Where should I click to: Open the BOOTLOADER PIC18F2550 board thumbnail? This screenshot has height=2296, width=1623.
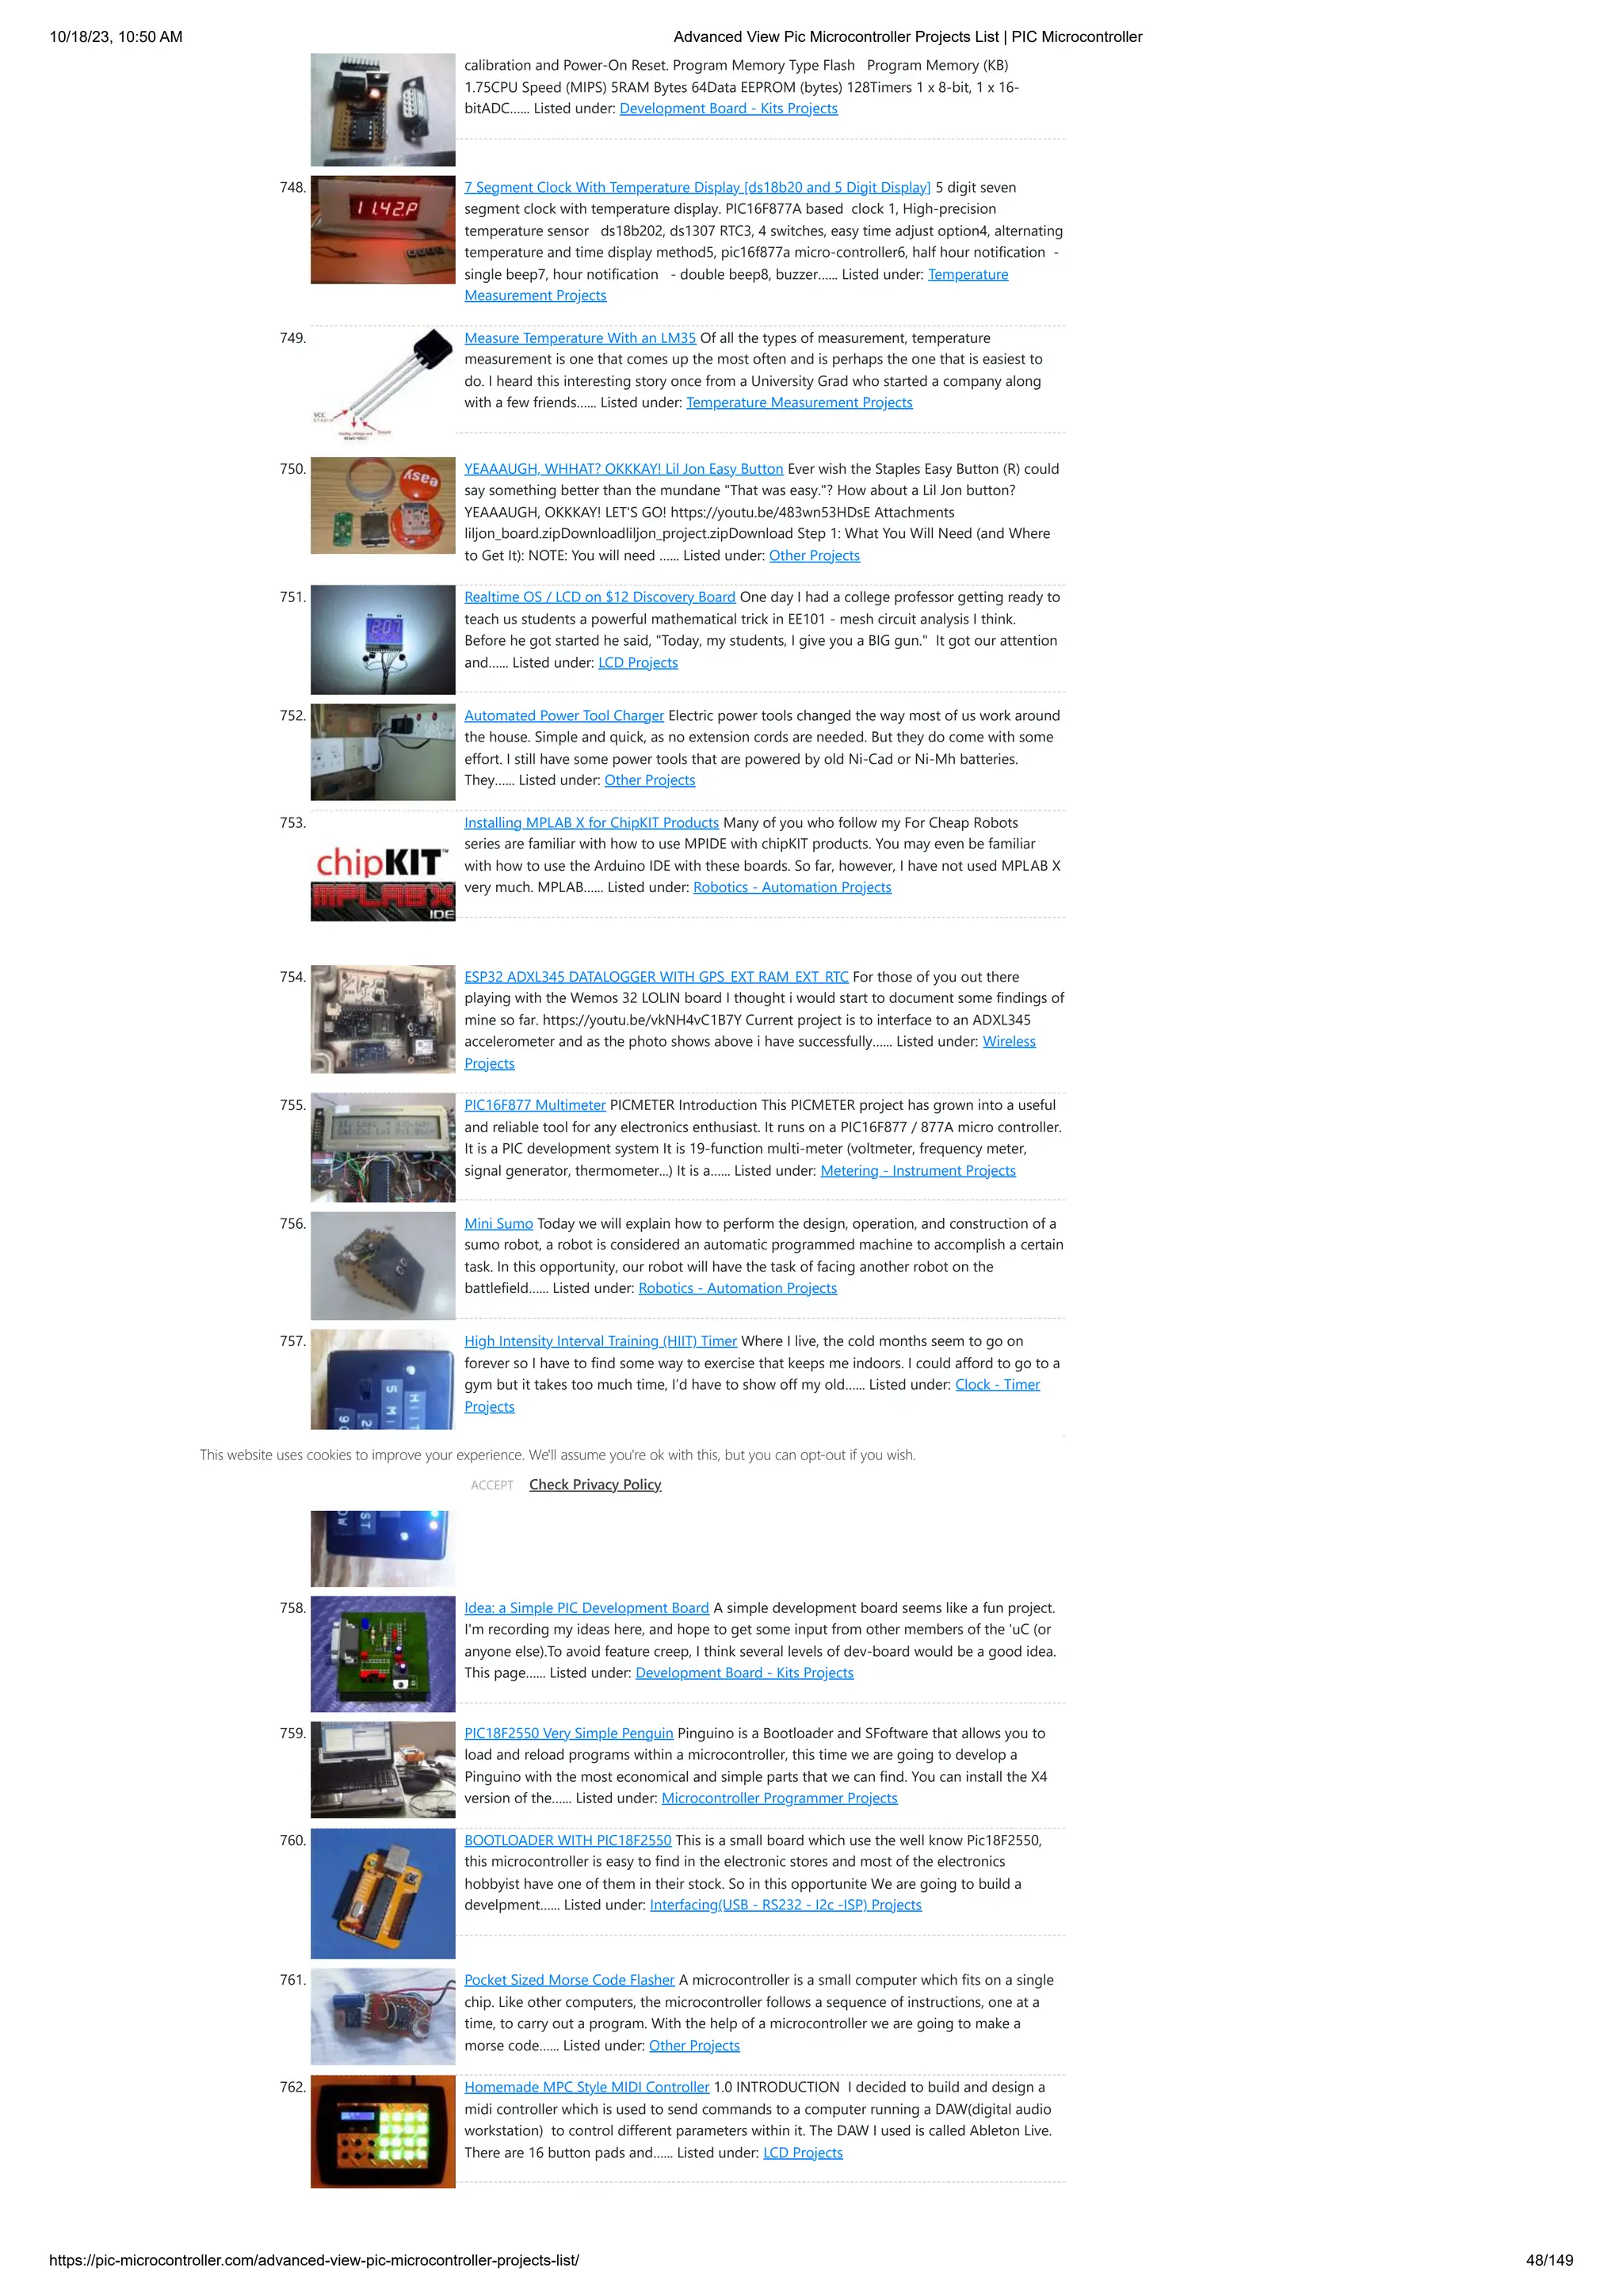[x=382, y=1893]
